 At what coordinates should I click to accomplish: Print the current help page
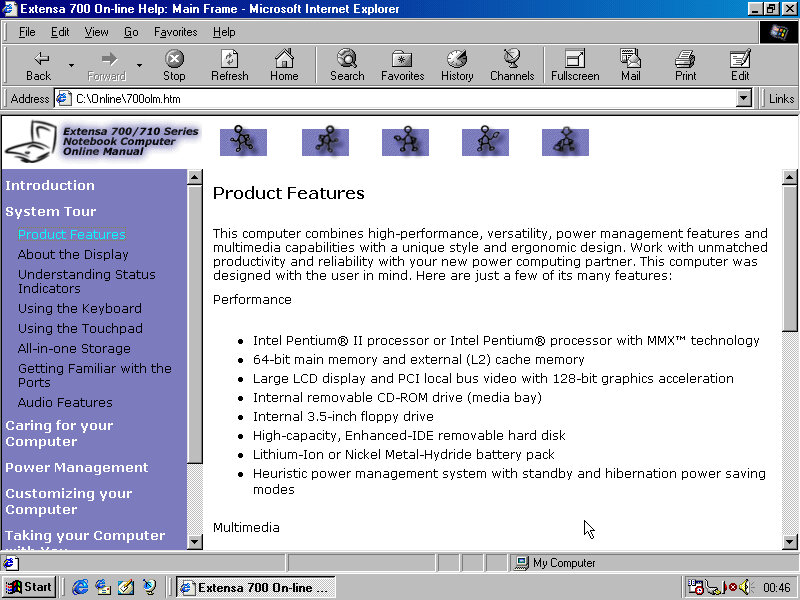click(x=685, y=65)
